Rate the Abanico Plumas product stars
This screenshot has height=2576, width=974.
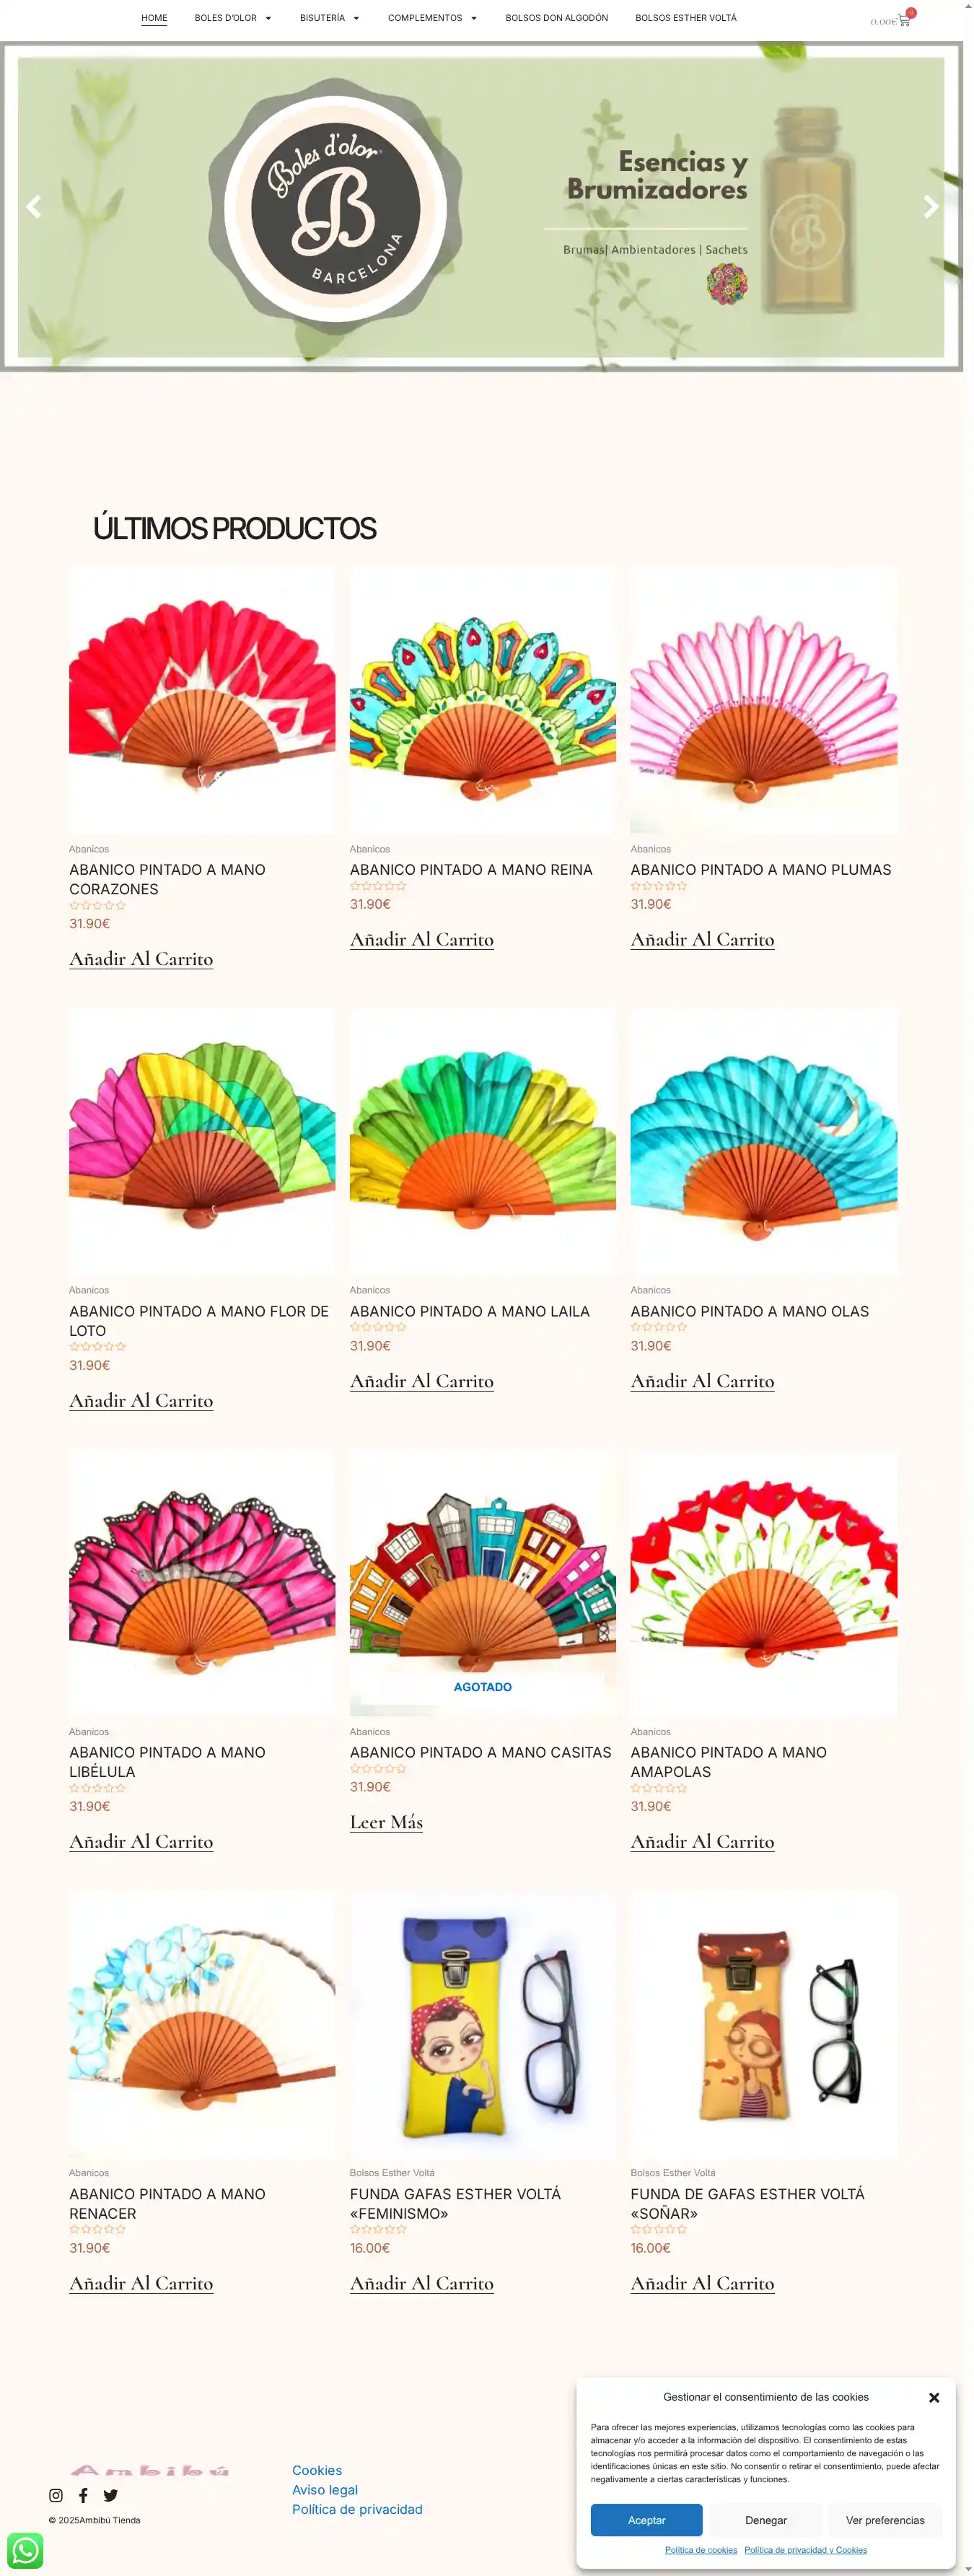(659, 886)
